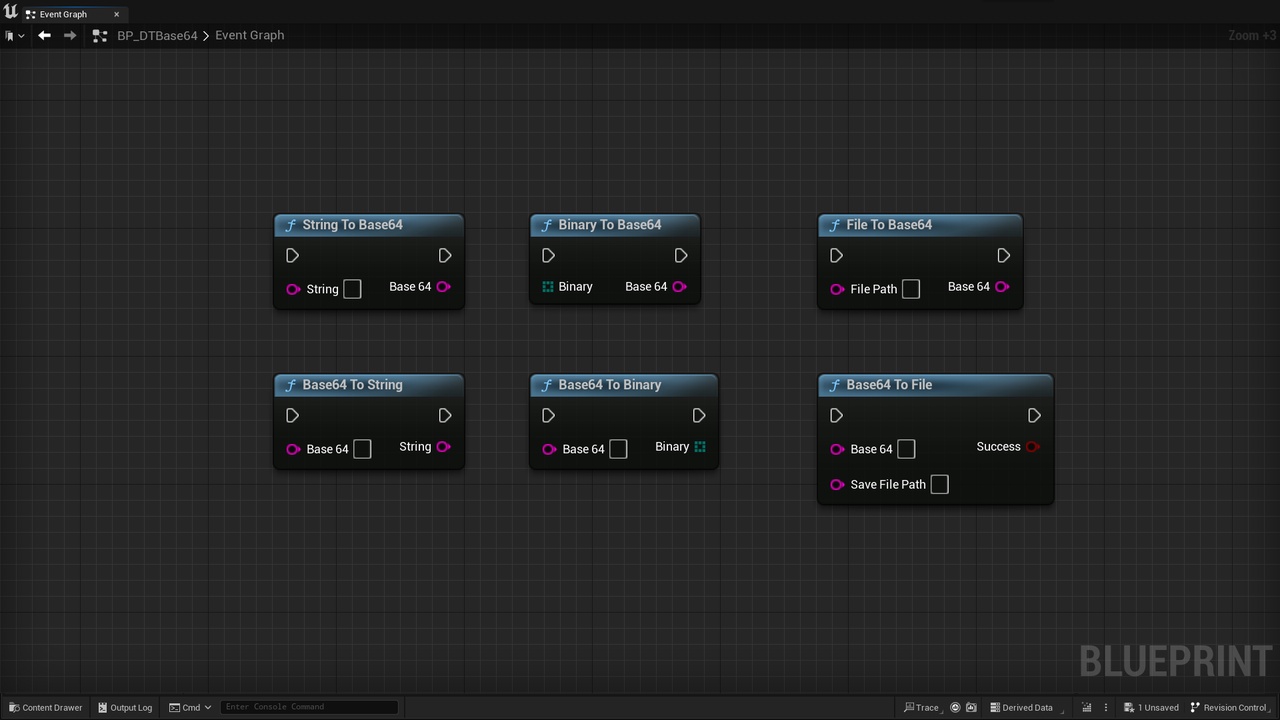Click the String value box on String To Base64
The image size is (1280, 720).
pos(352,289)
